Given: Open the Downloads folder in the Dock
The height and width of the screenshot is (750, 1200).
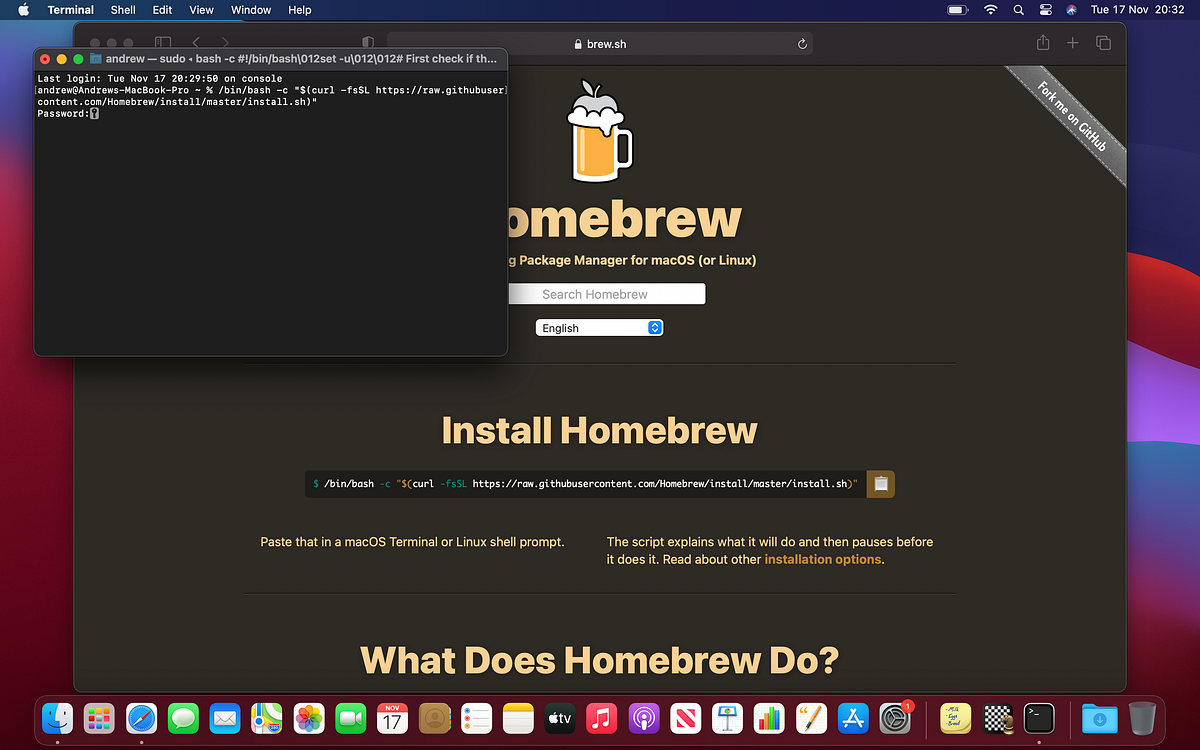Looking at the screenshot, I should 1099,718.
